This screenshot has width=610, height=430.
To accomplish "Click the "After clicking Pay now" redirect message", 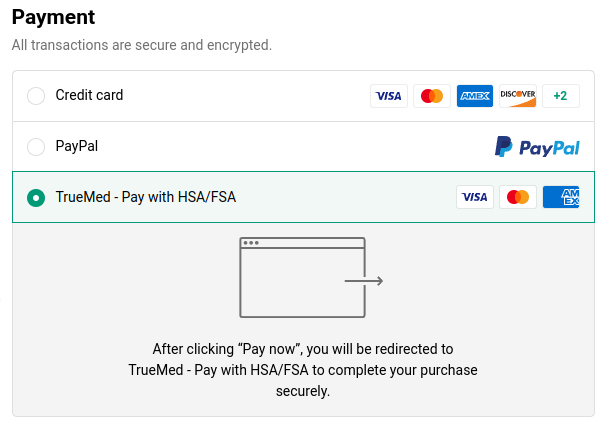I will [303, 370].
